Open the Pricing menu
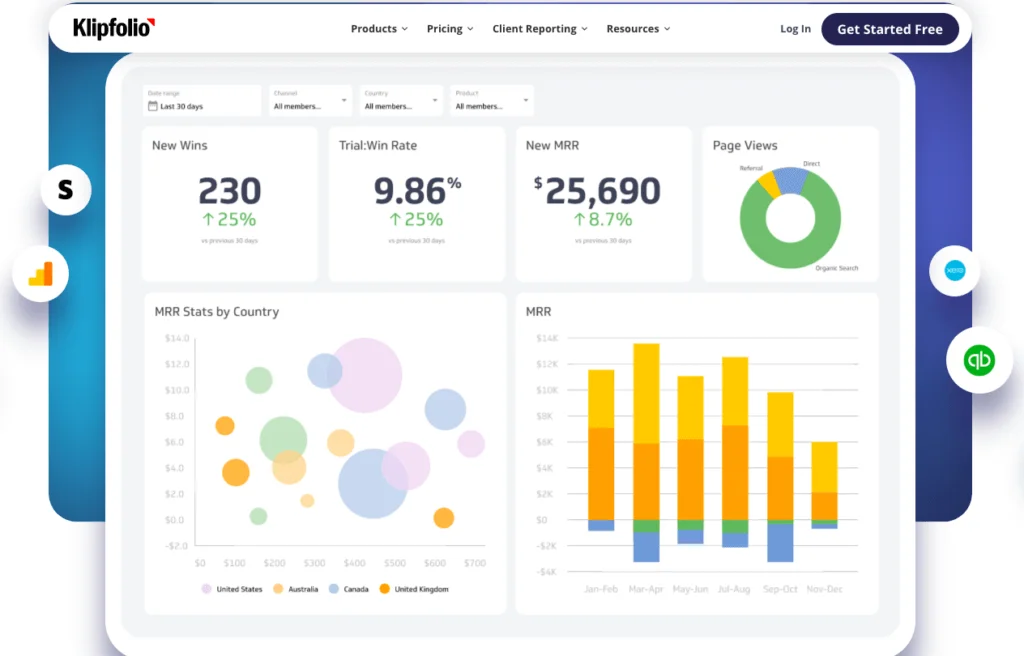 tap(450, 29)
